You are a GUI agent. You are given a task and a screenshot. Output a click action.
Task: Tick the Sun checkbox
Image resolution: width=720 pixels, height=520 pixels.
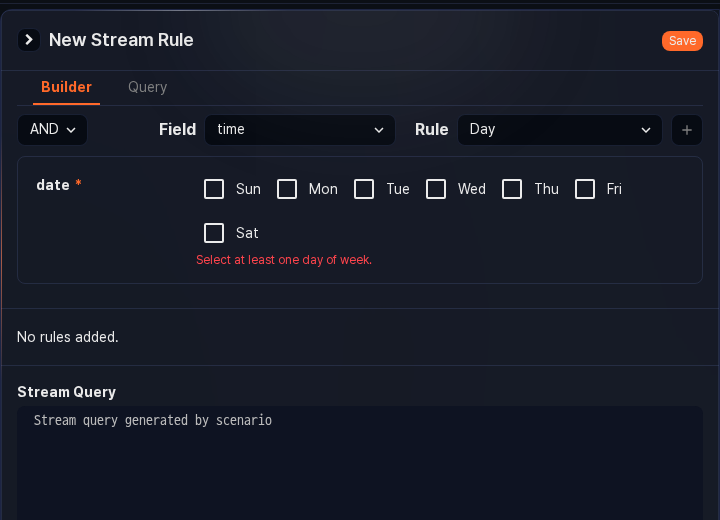[214, 189]
